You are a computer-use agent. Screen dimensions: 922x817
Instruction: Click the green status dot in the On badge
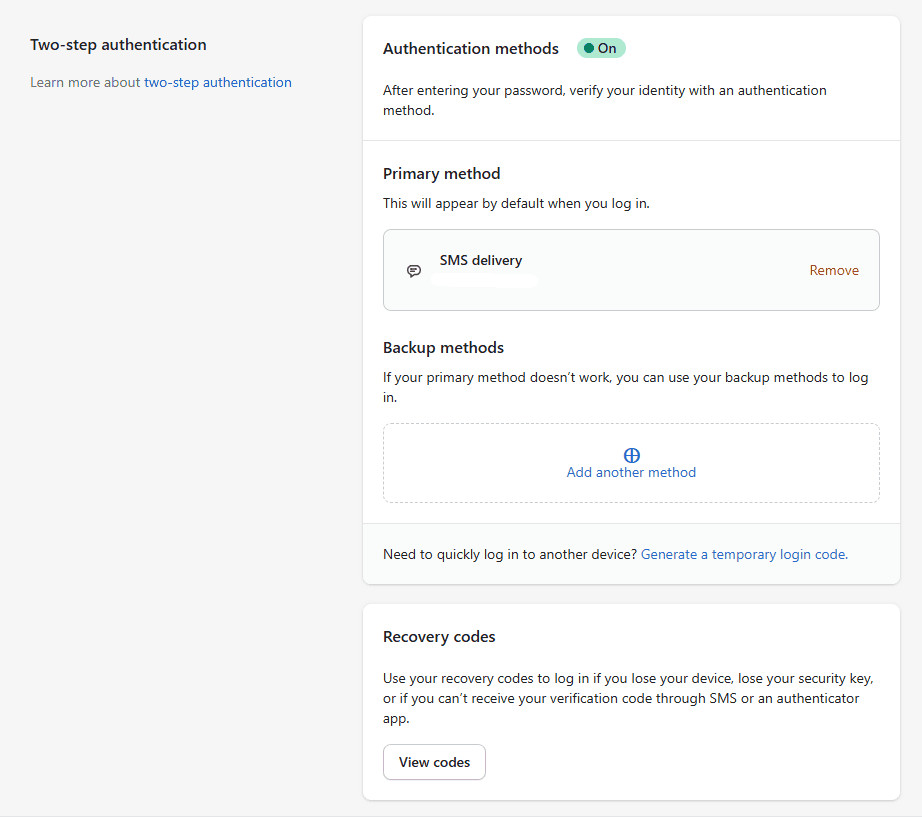589,47
